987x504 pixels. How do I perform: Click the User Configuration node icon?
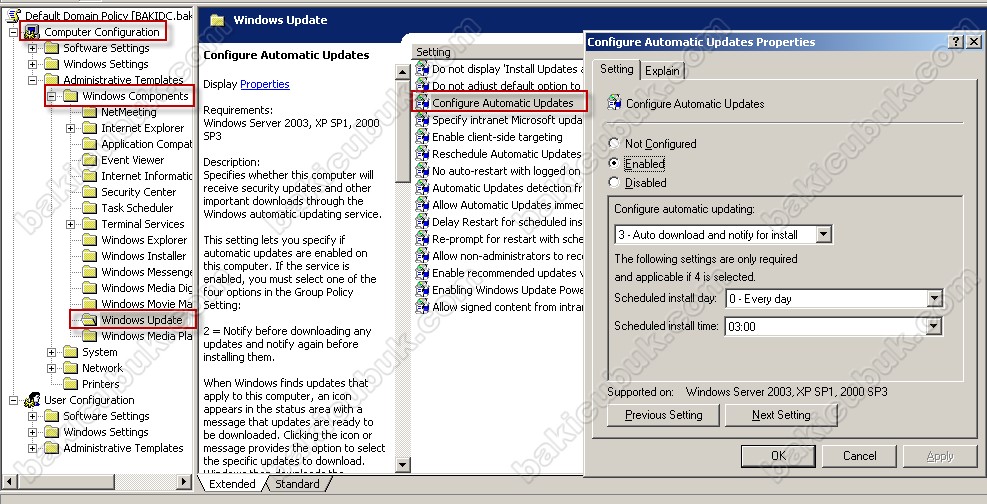(31, 400)
